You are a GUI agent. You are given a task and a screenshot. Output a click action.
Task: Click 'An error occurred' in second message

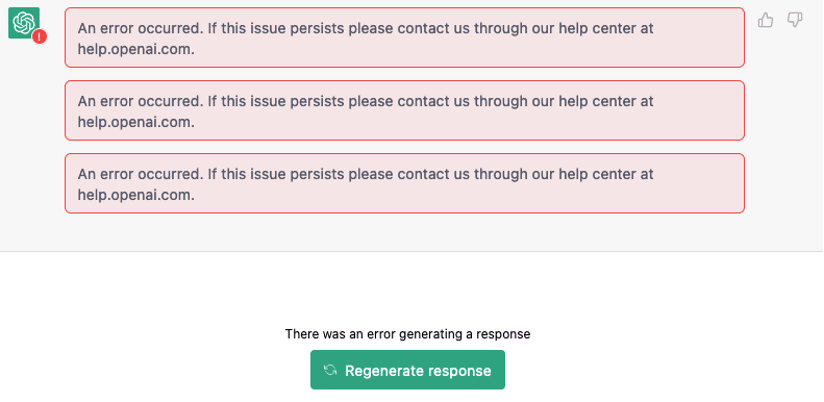(139, 101)
